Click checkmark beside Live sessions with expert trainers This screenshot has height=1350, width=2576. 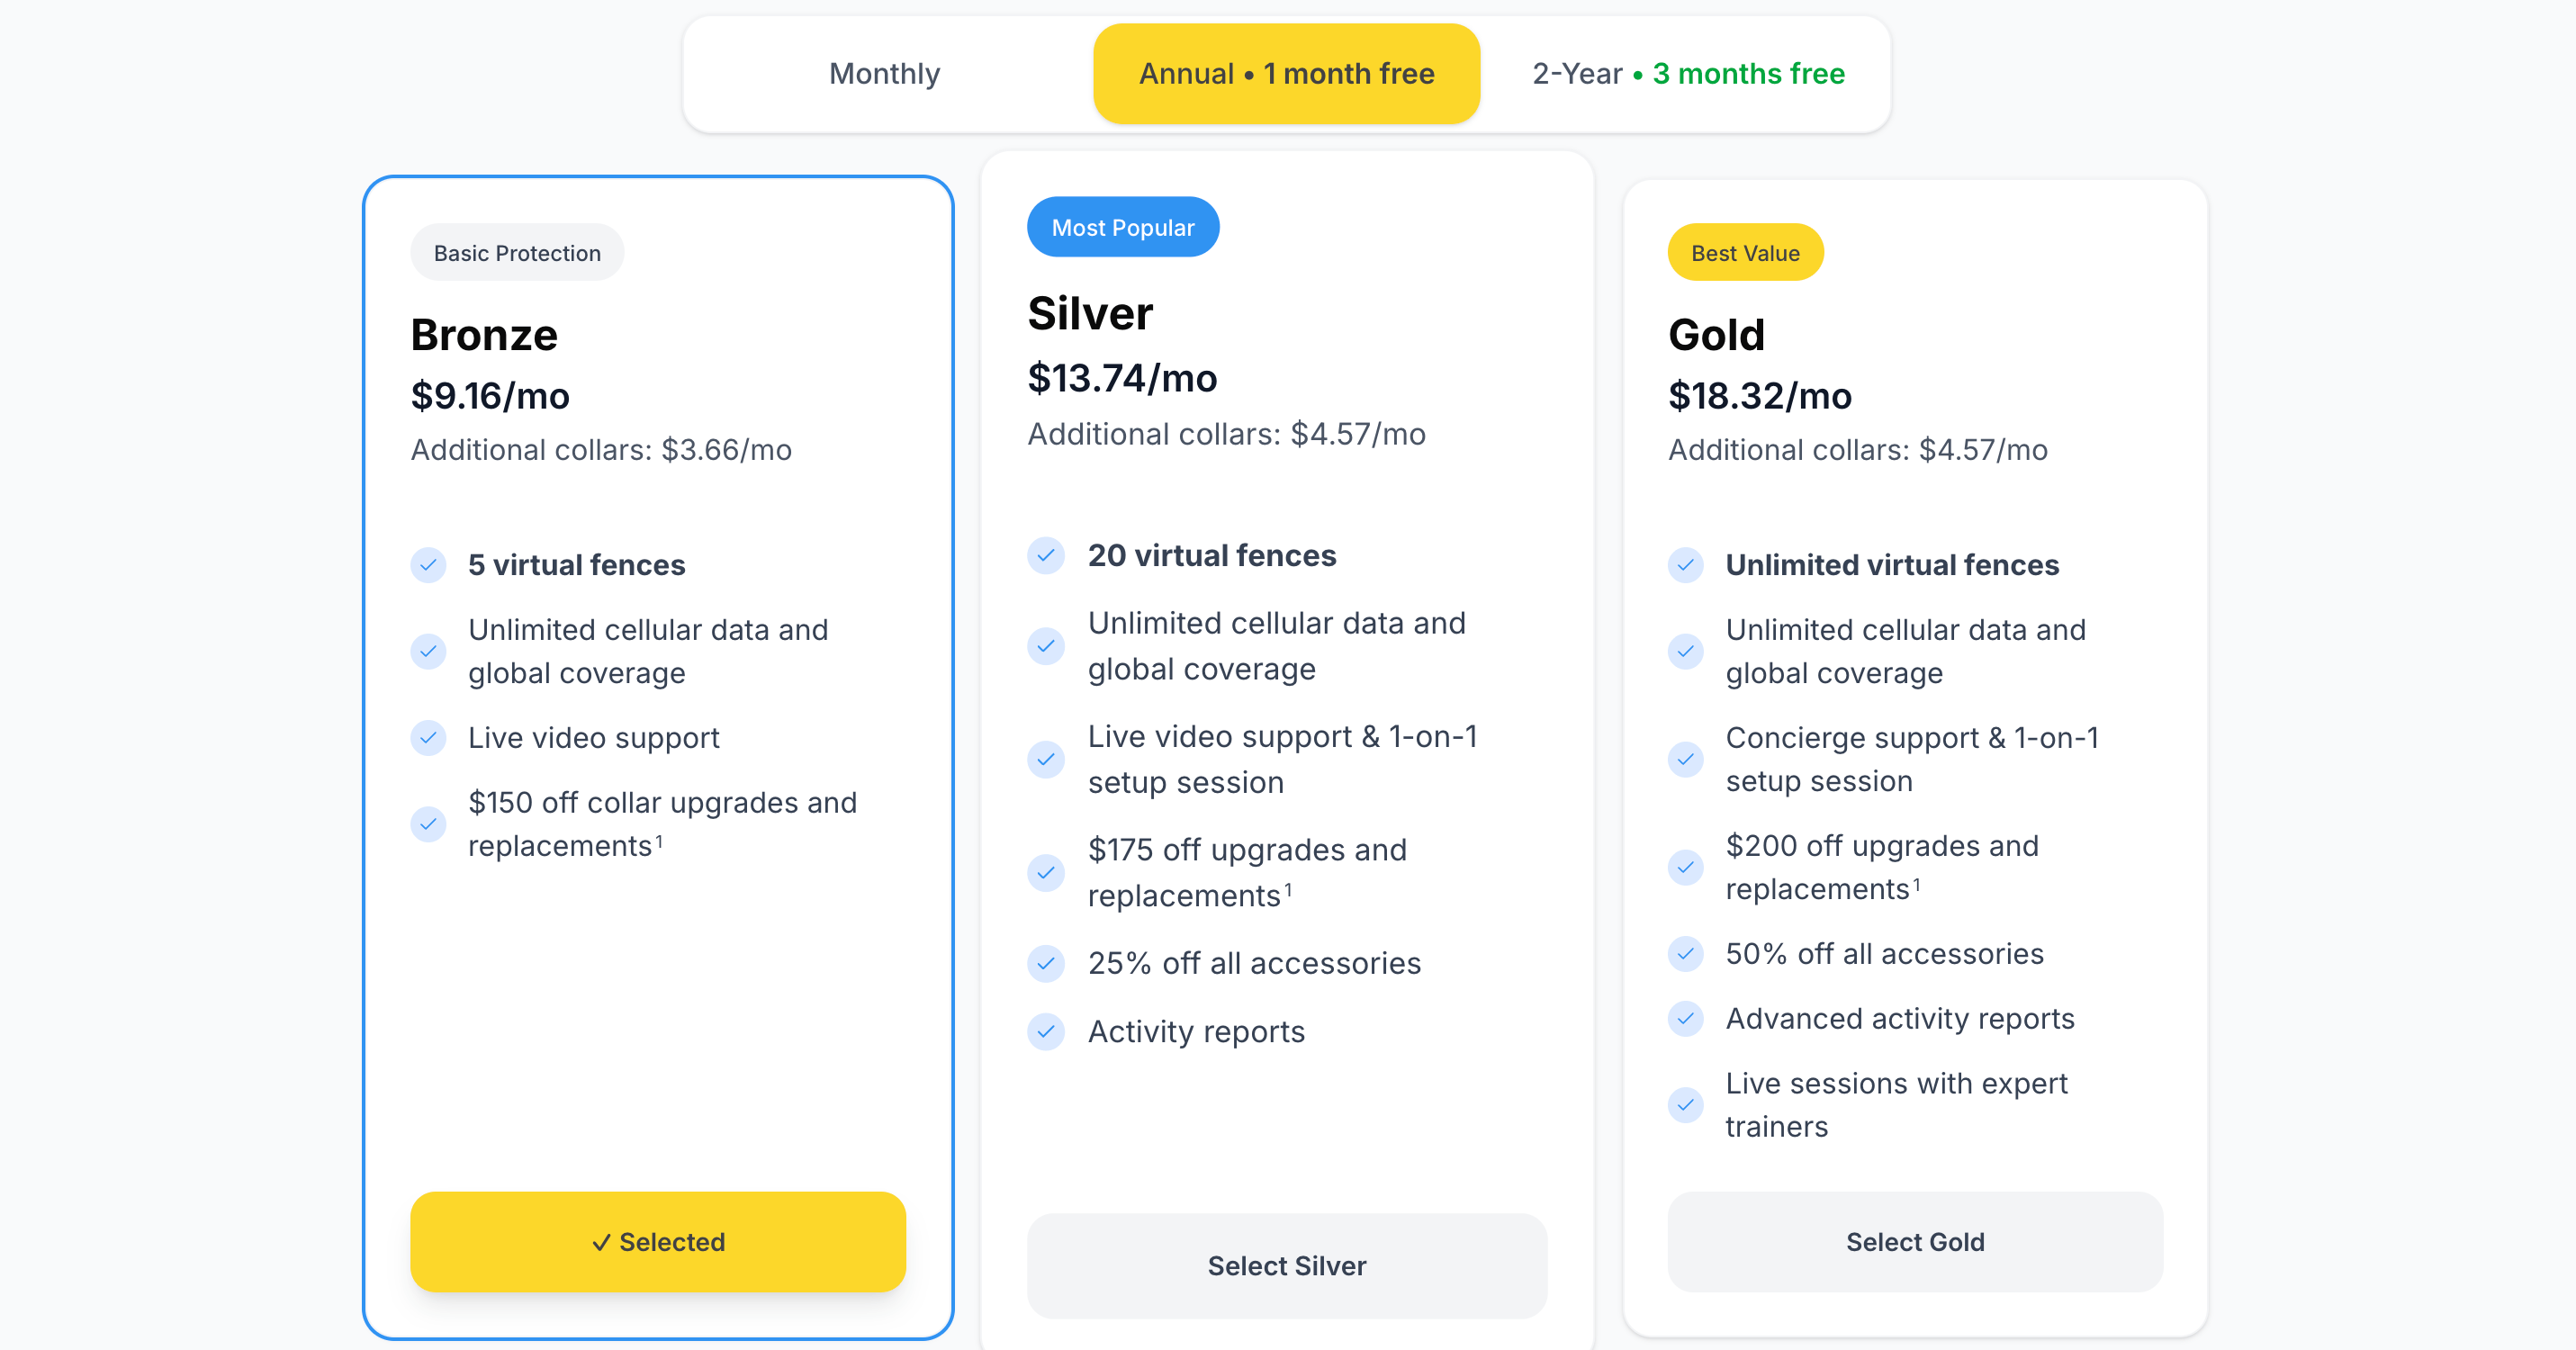[x=1685, y=1105]
